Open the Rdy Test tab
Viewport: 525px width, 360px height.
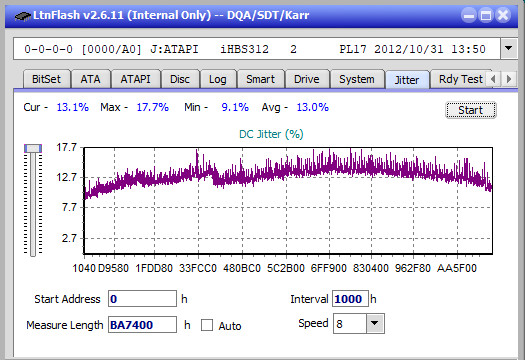pos(460,79)
